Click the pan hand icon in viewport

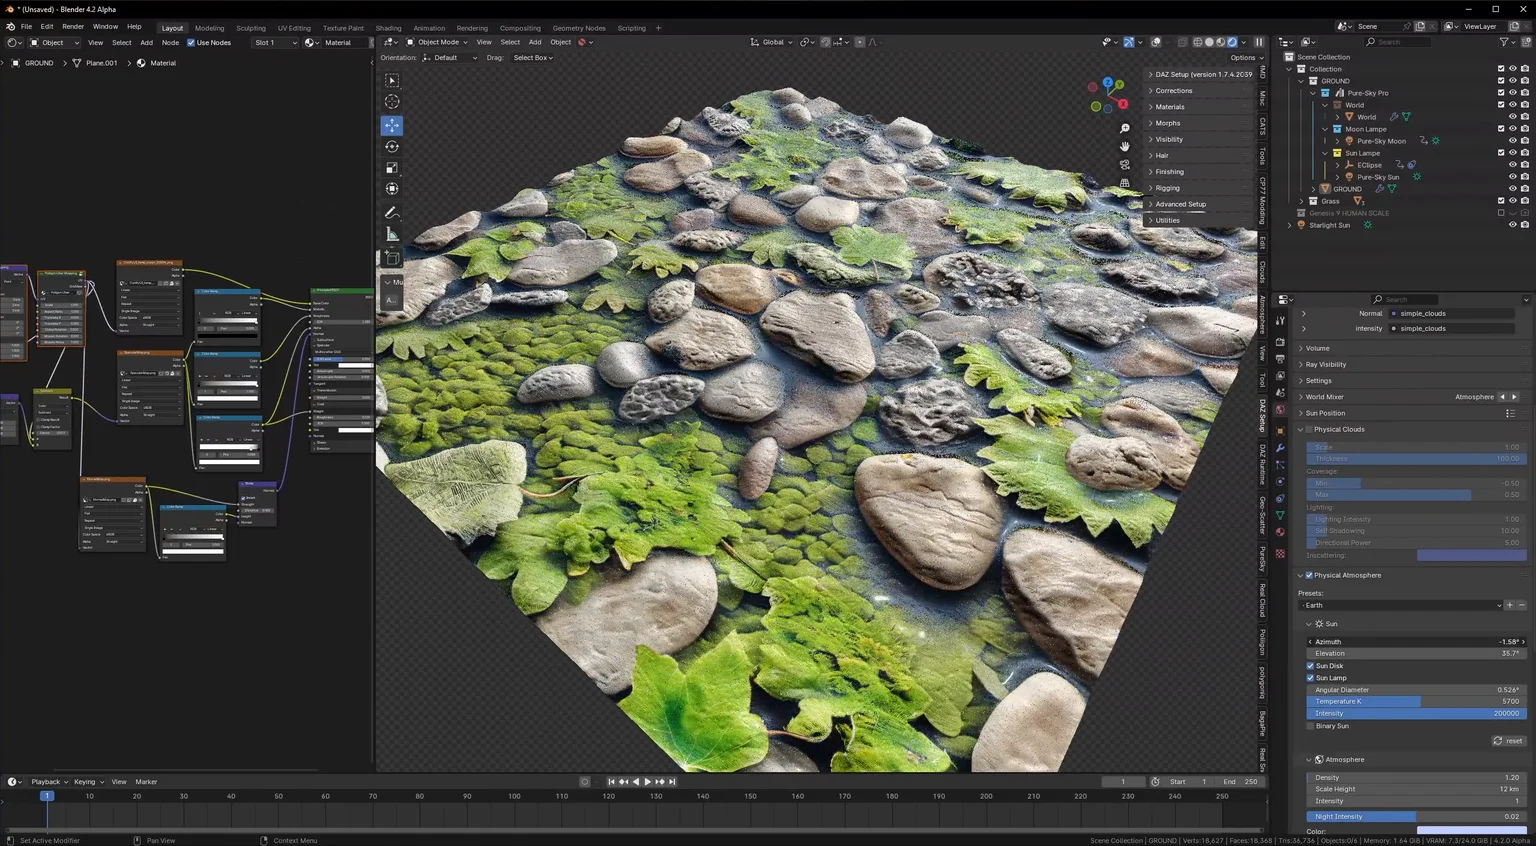coord(1125,147)
